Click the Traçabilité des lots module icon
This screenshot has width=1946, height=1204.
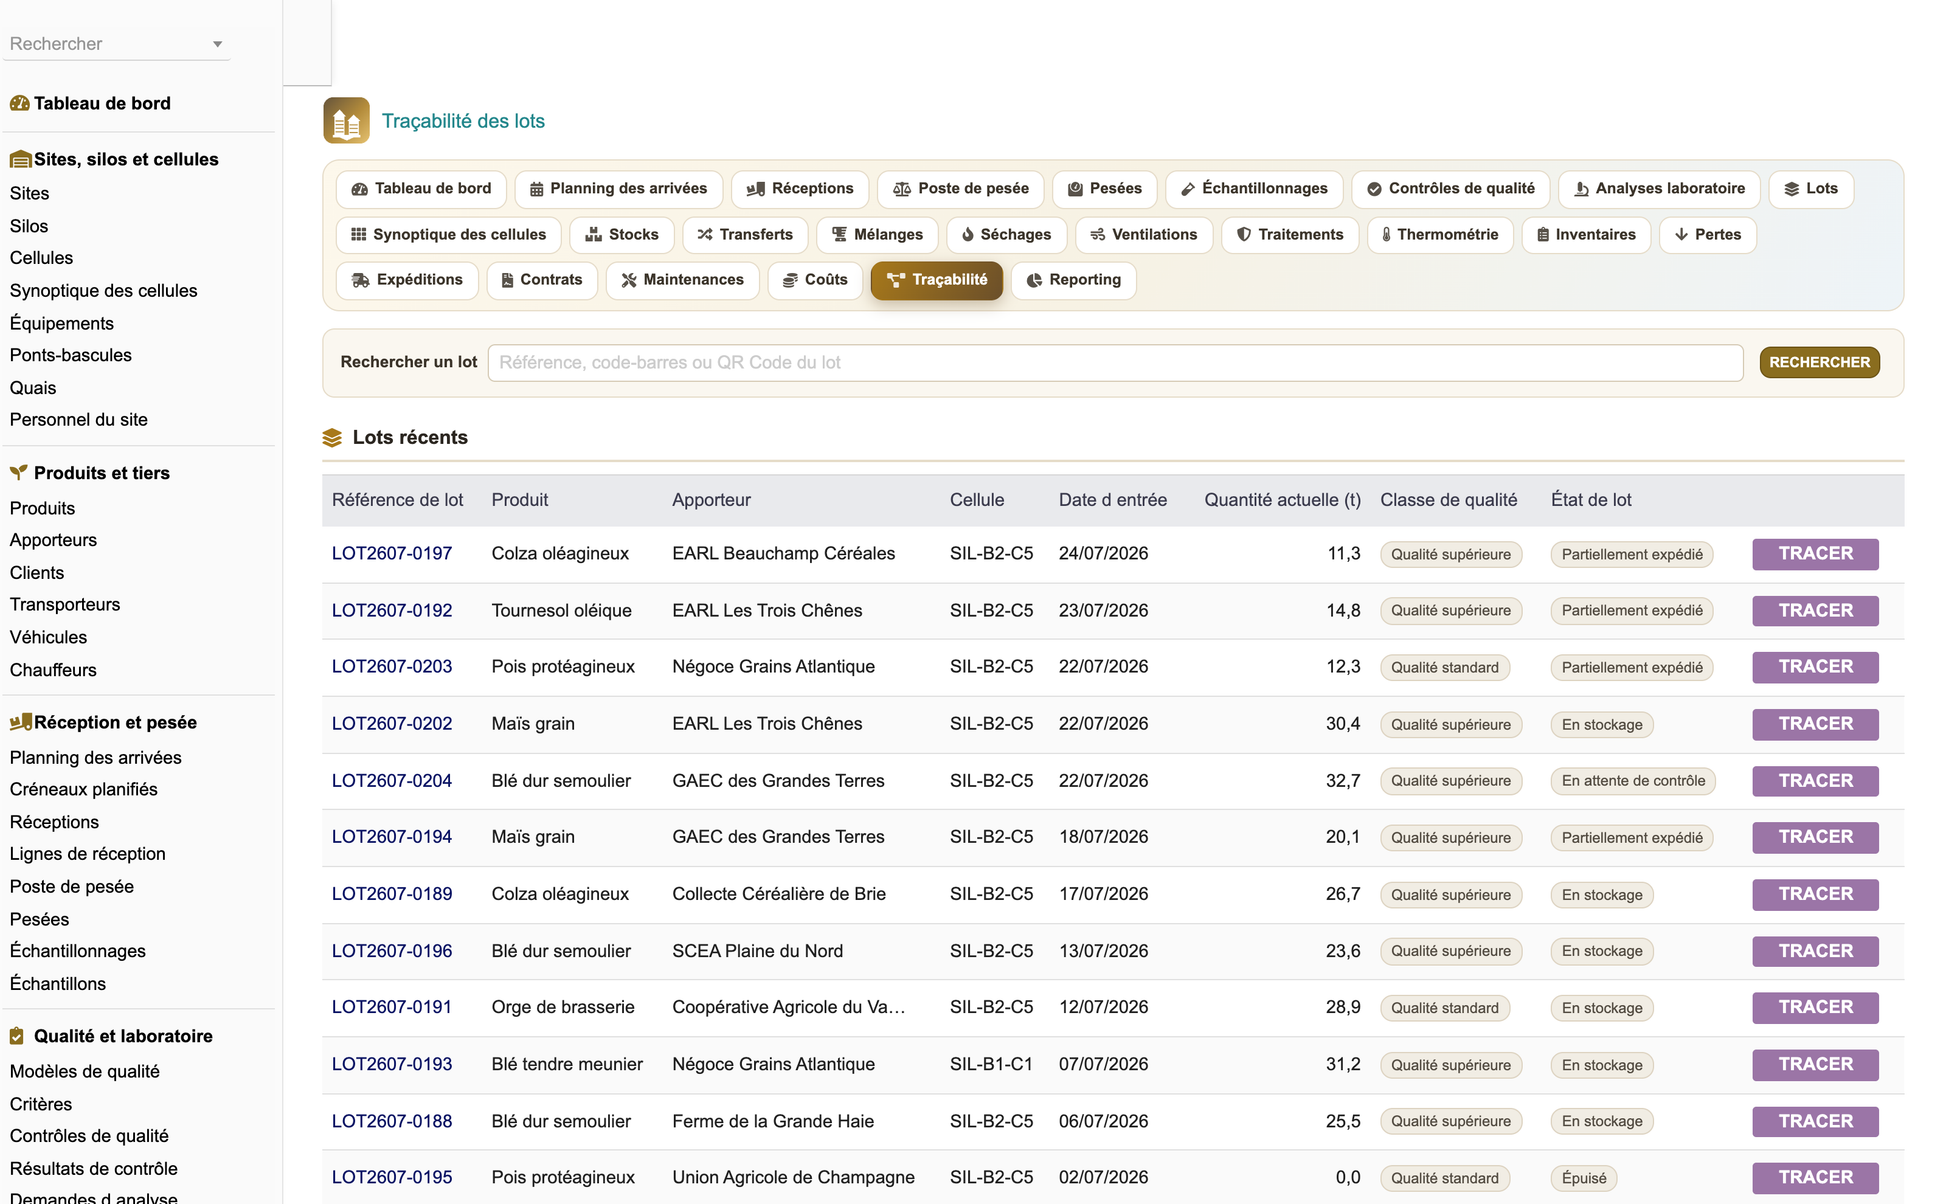(346, 121)
